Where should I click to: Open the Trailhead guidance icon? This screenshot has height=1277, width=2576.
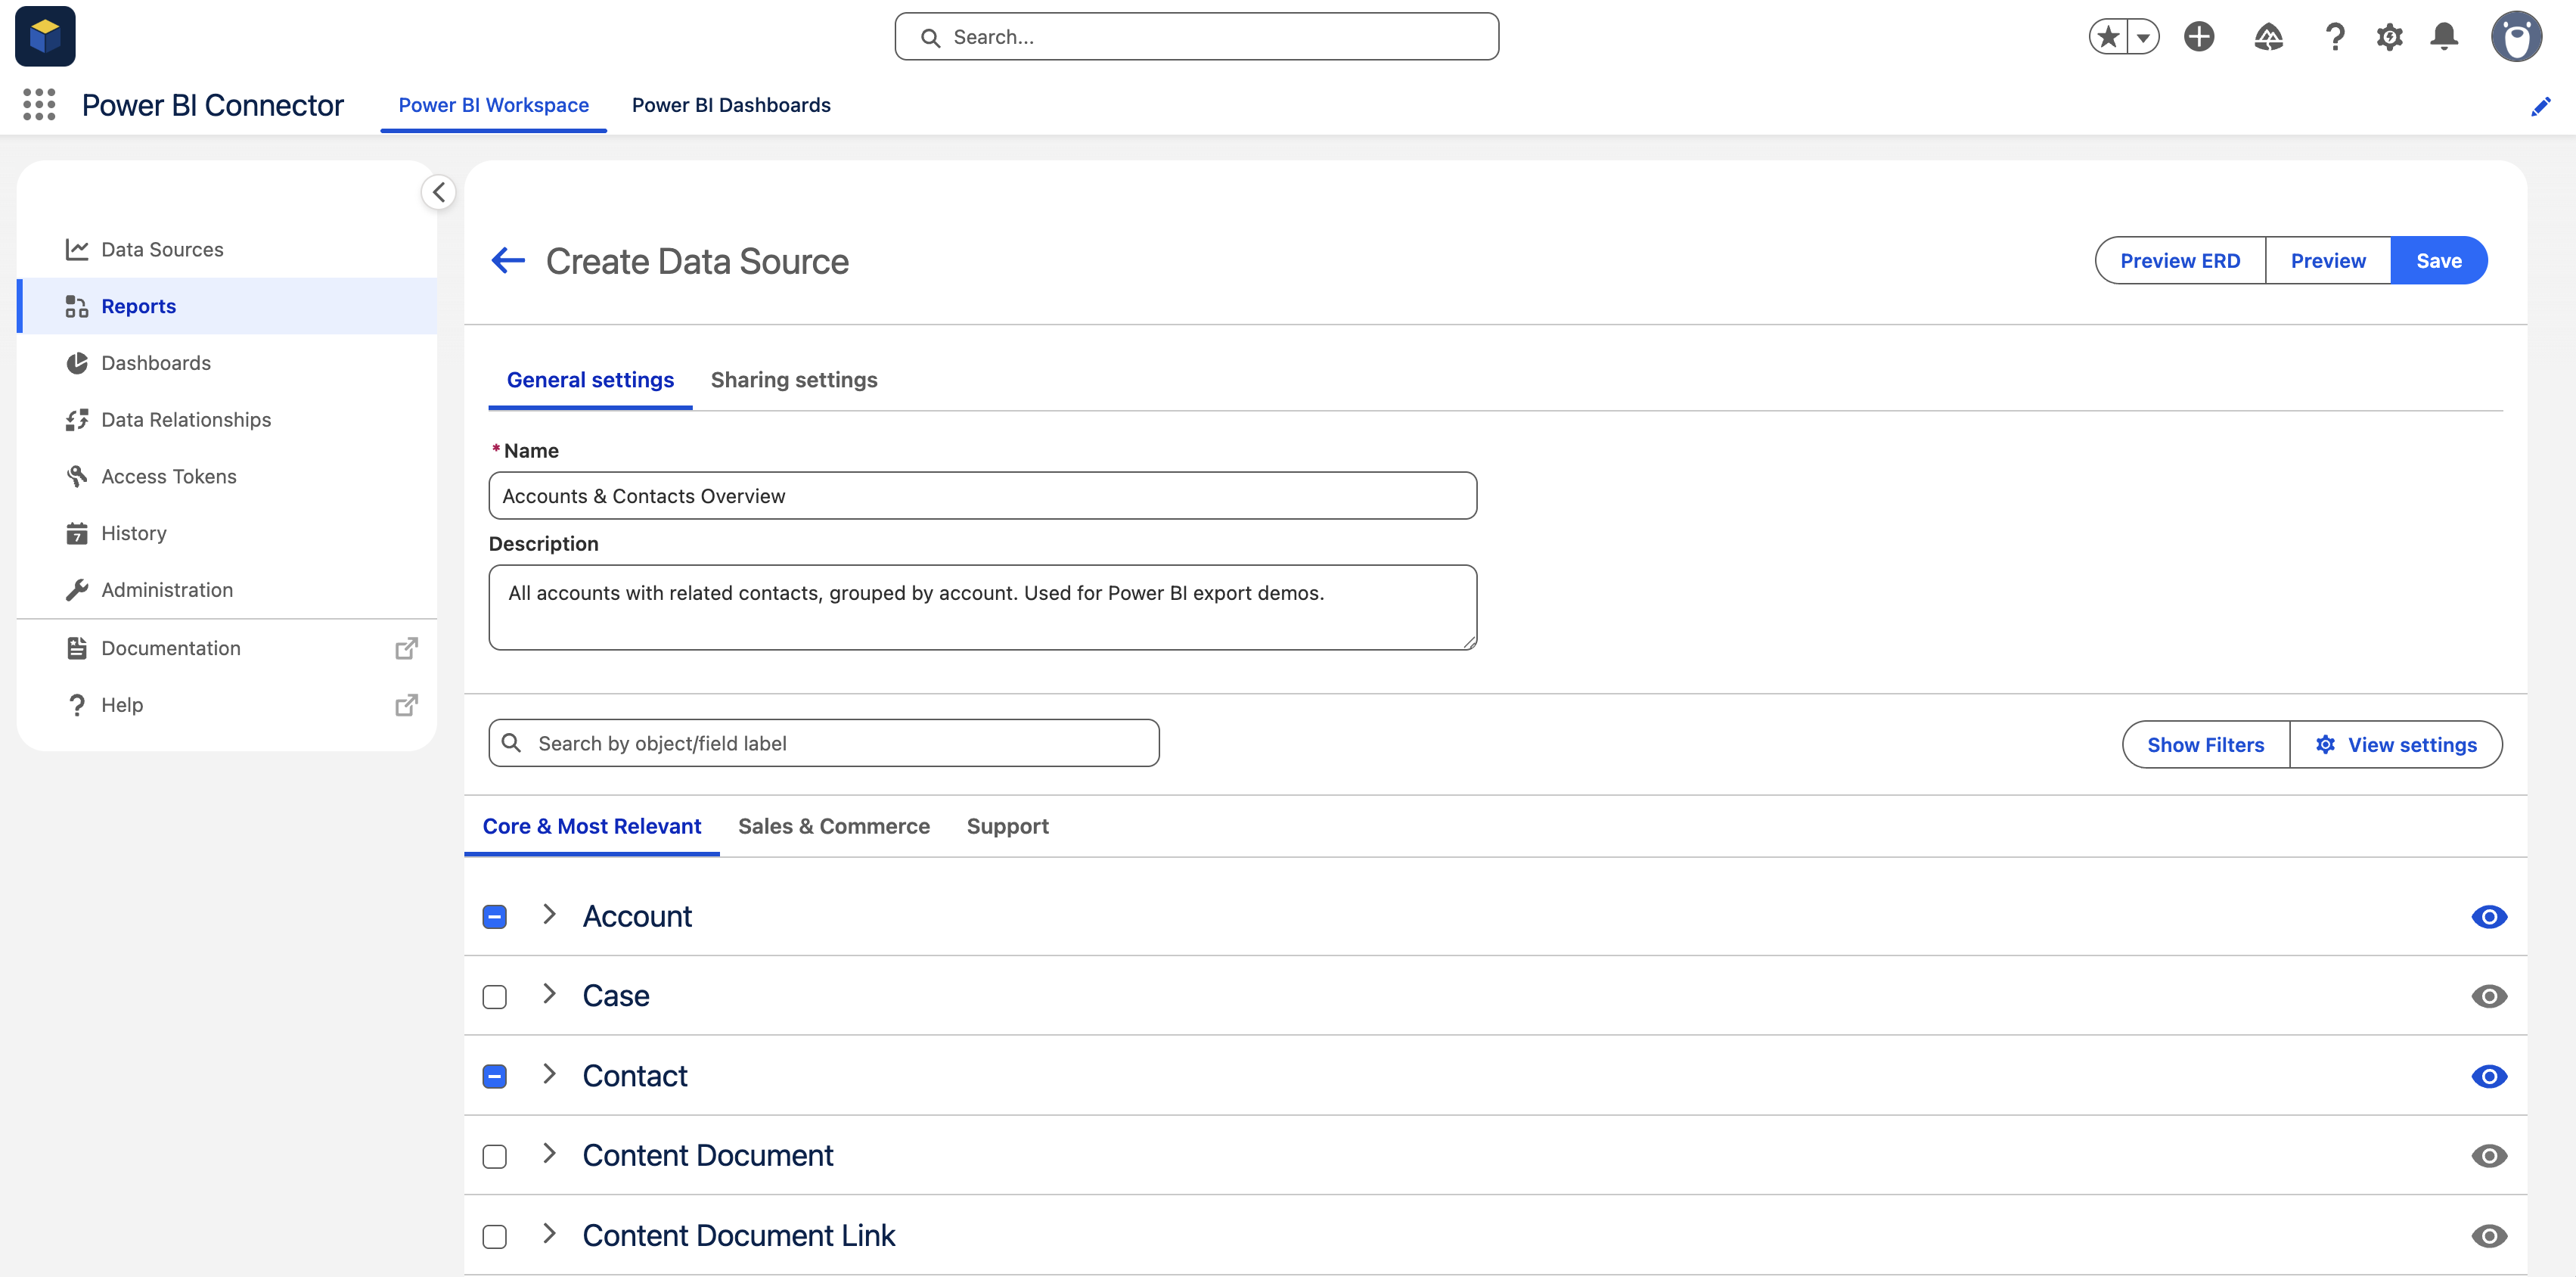[2268, 37]
